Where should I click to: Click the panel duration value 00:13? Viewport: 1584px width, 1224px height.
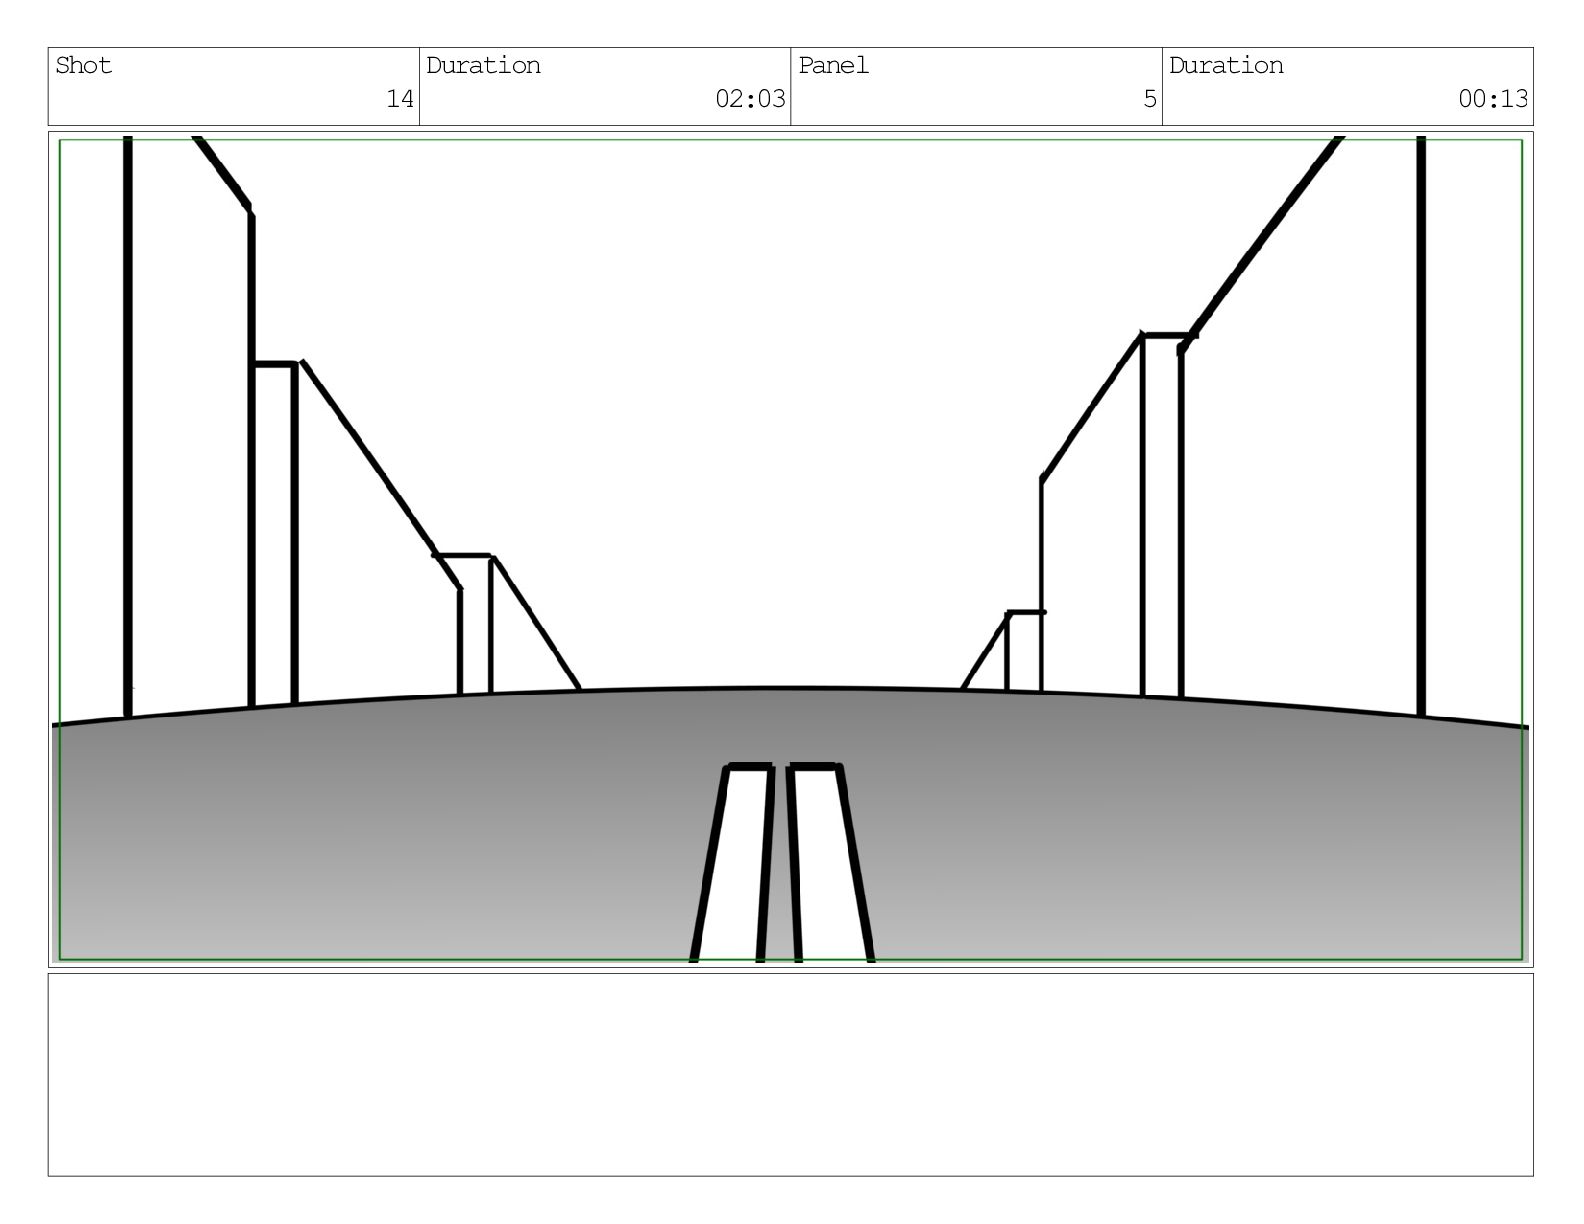(x=1493, y=99)
